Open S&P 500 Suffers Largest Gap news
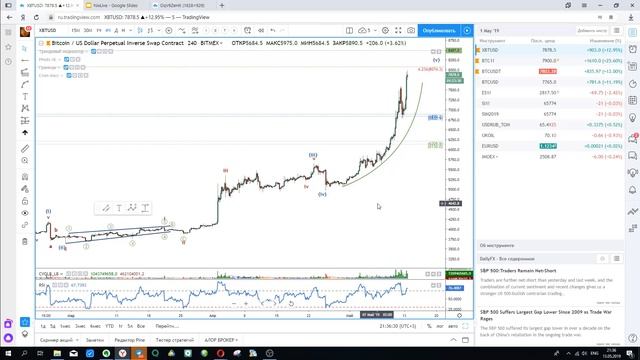640x360 pixels. pos(546,315)
